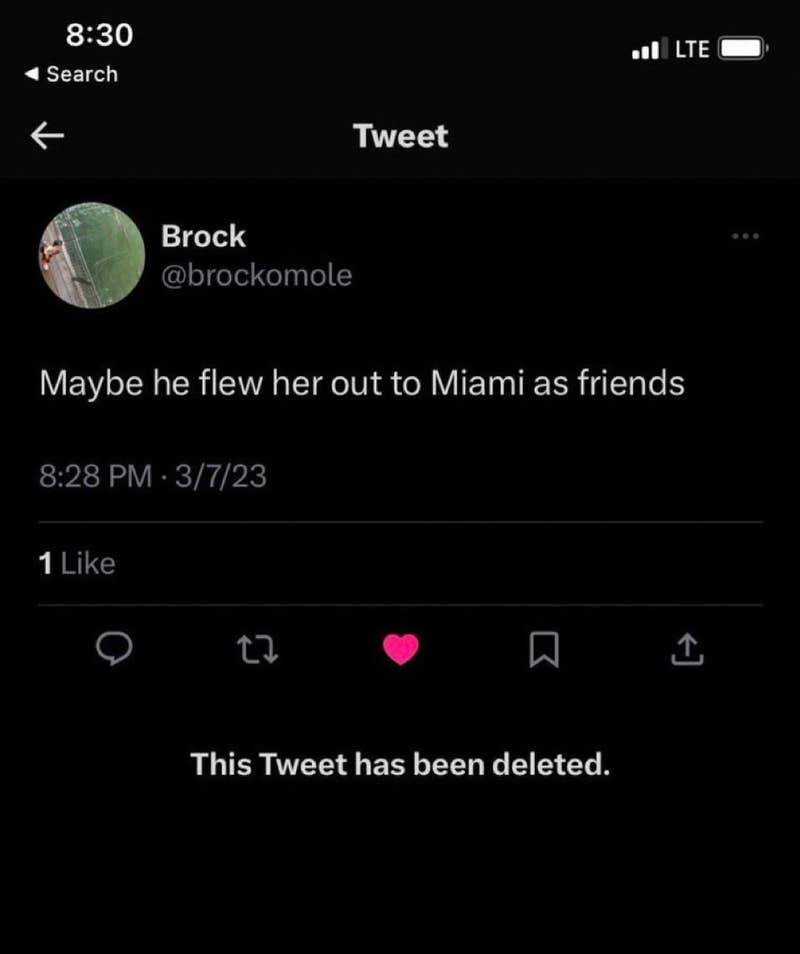Image resolution: width=800 pixels, height=954 pixels.
Task: Tap the LTE network indicator
Action: tap(691, 49)
